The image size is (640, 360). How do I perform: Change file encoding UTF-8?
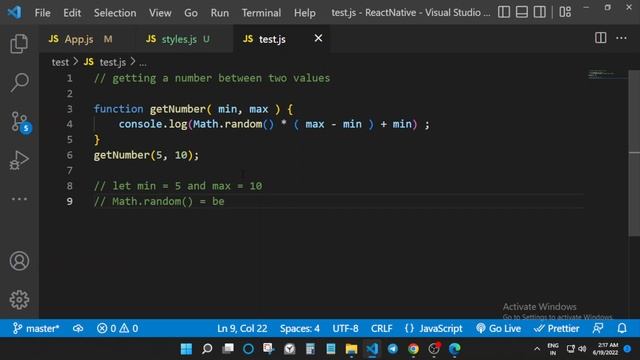[x=345, y=329]
